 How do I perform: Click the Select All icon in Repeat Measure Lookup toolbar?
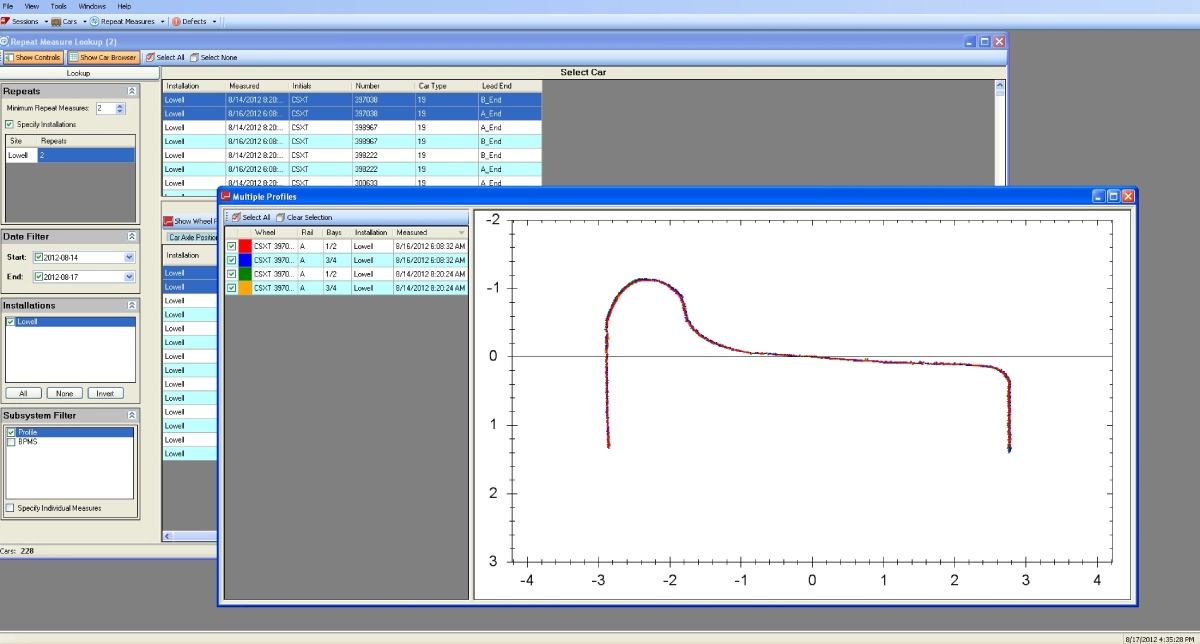point(150,57)
